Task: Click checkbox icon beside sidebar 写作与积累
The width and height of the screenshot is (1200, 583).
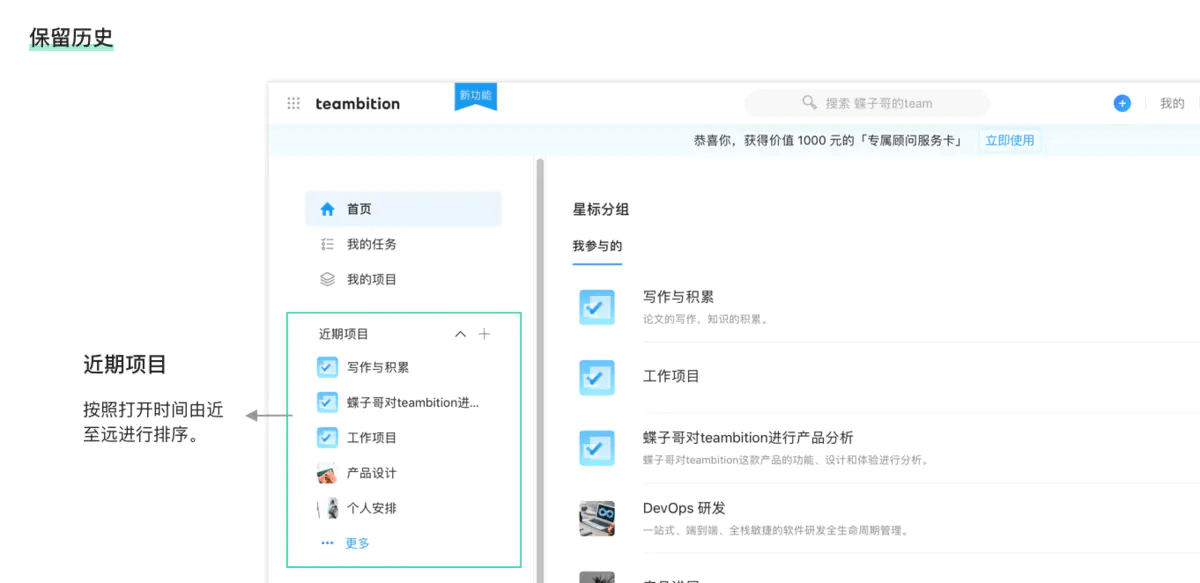Action: click(x=327, y=367)
